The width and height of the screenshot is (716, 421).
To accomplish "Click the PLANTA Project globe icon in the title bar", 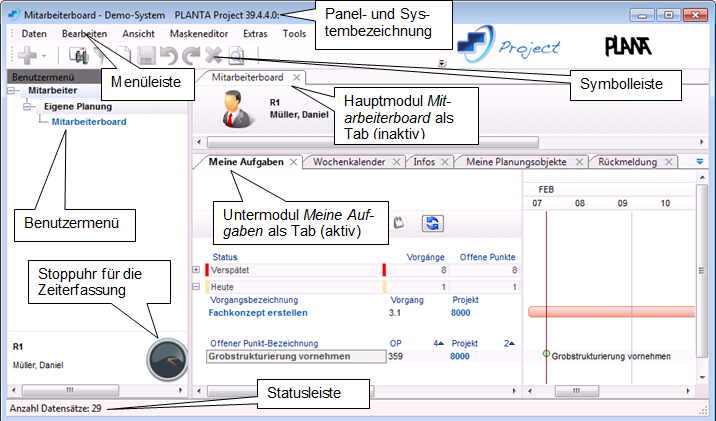I will click(15, 15).
